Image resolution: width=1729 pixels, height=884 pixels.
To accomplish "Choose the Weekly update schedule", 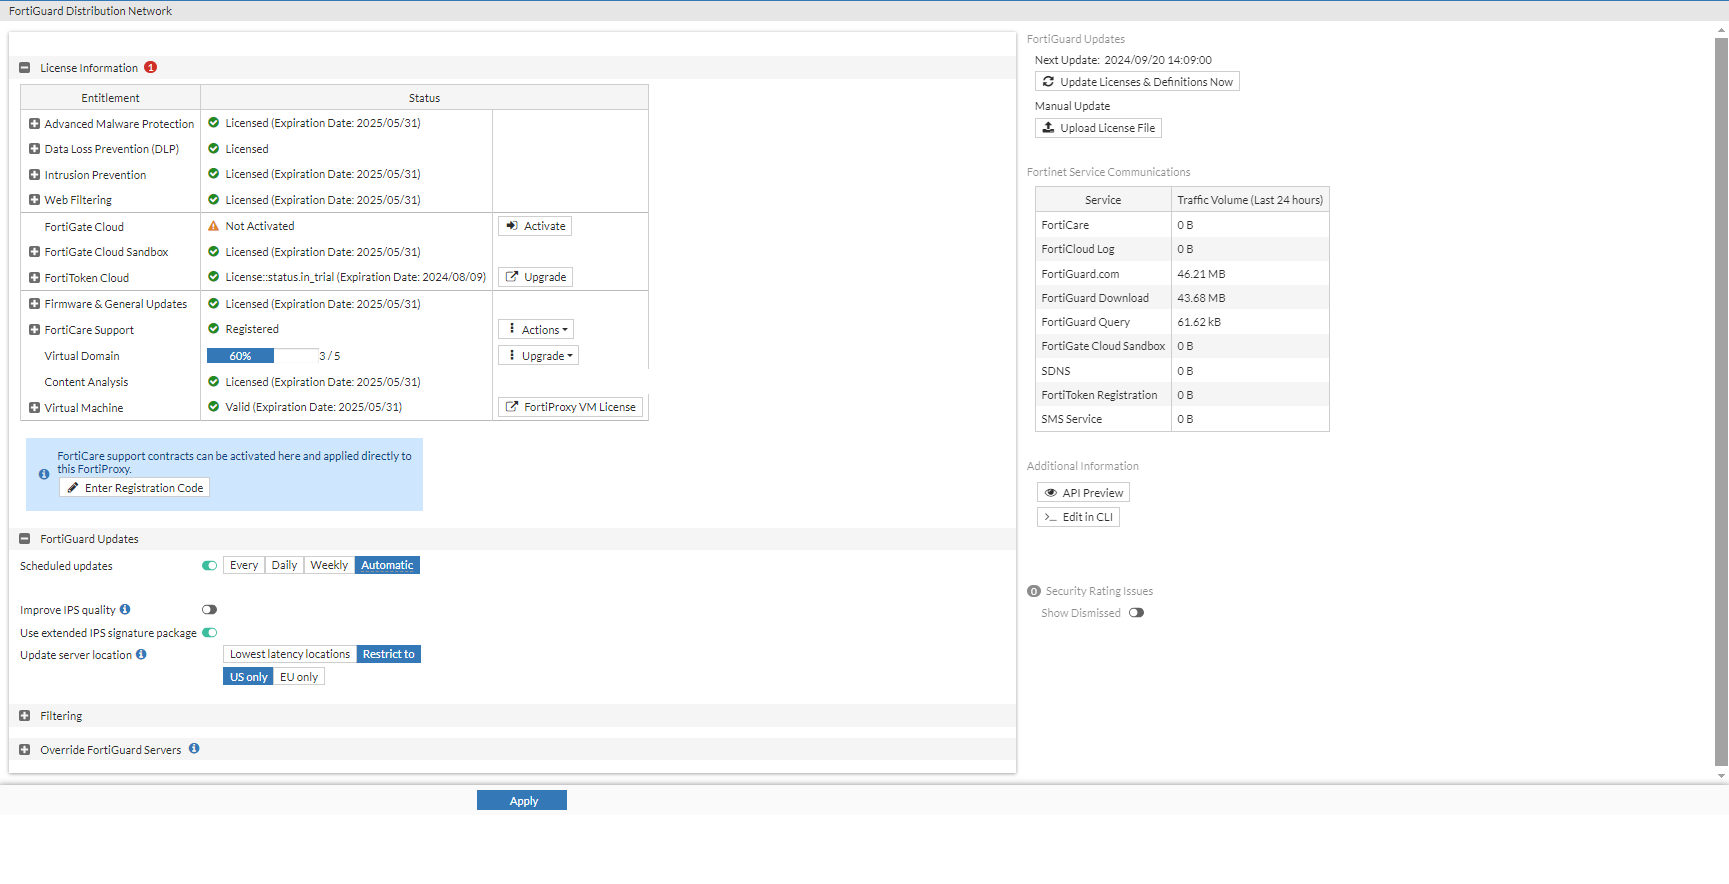I will tap(329, 566).
